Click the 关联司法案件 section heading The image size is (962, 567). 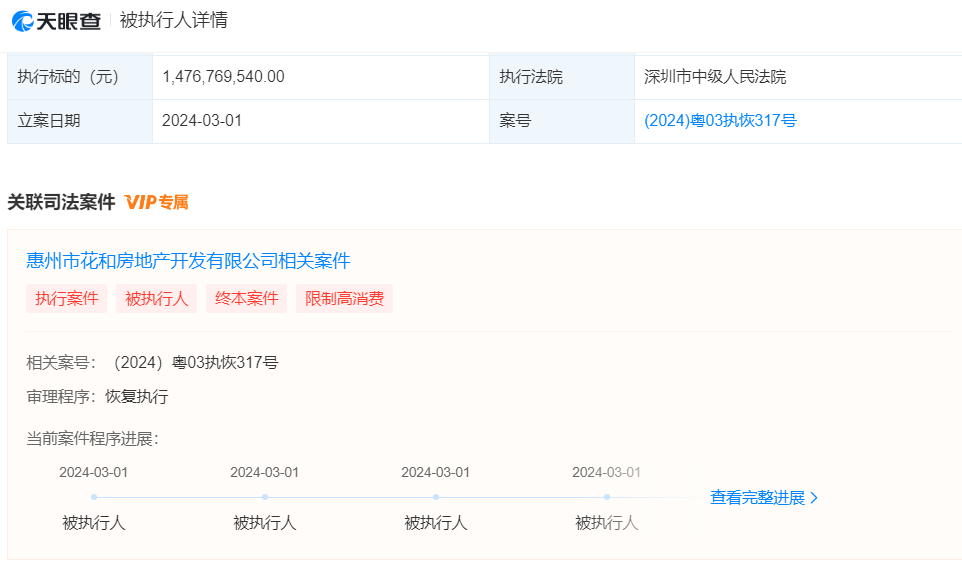point(62,202)
